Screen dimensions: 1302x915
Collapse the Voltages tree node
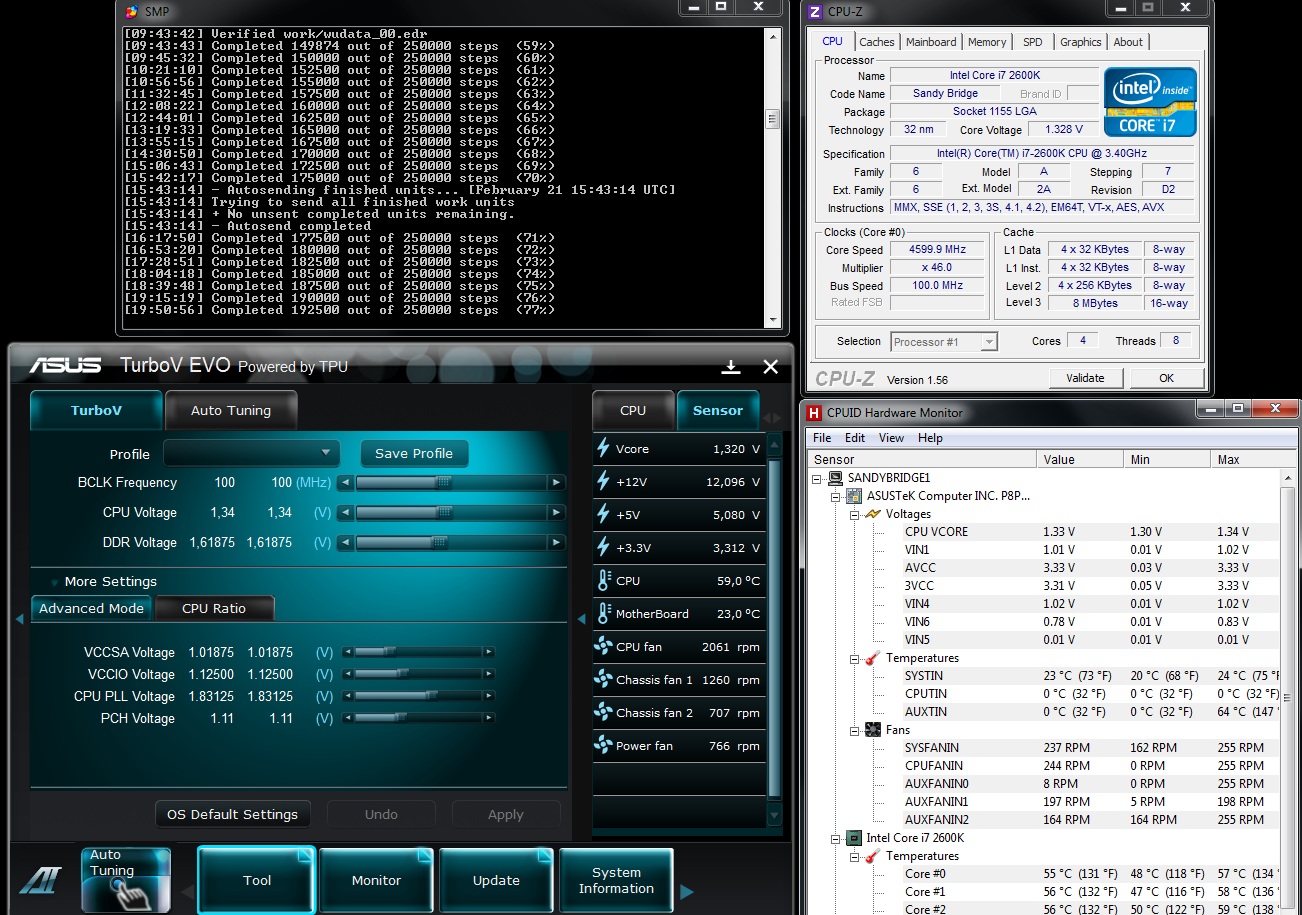coord(855,514)
